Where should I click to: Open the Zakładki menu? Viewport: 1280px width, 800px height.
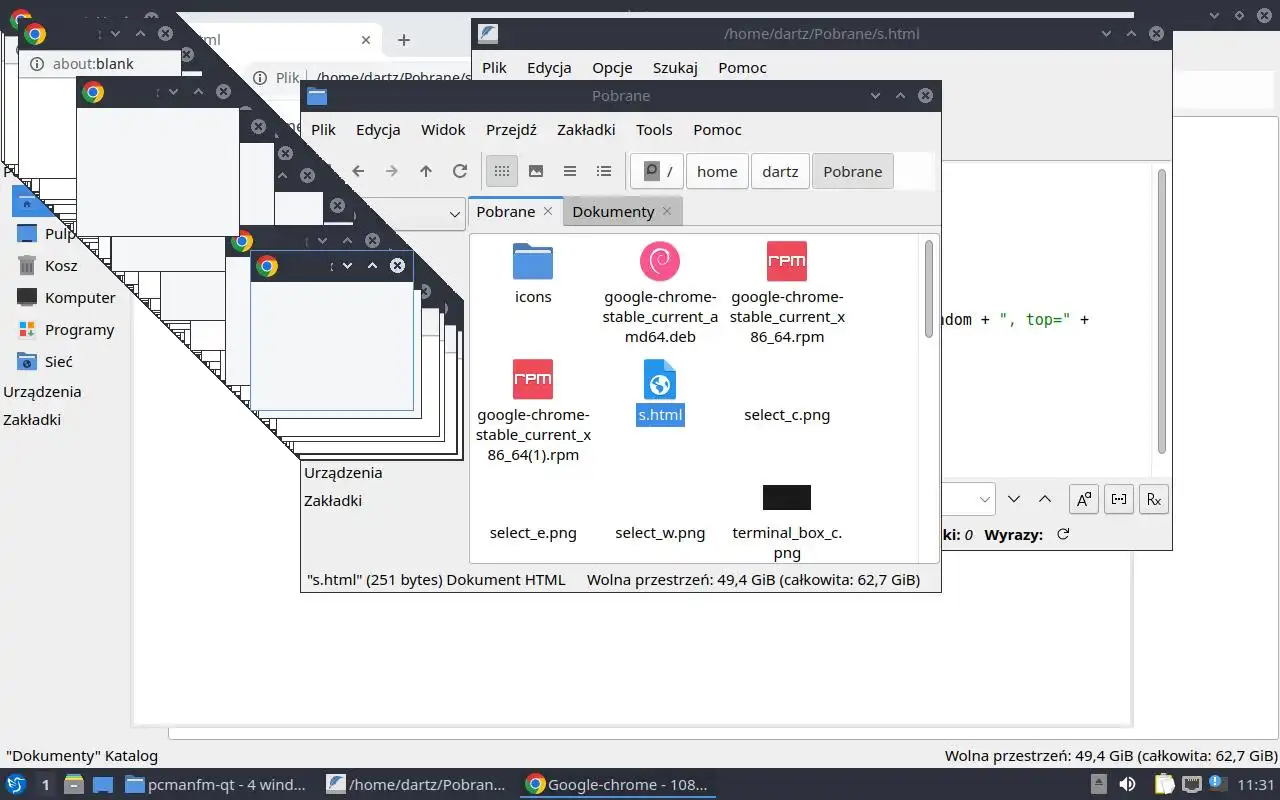(x=586, y=129)
